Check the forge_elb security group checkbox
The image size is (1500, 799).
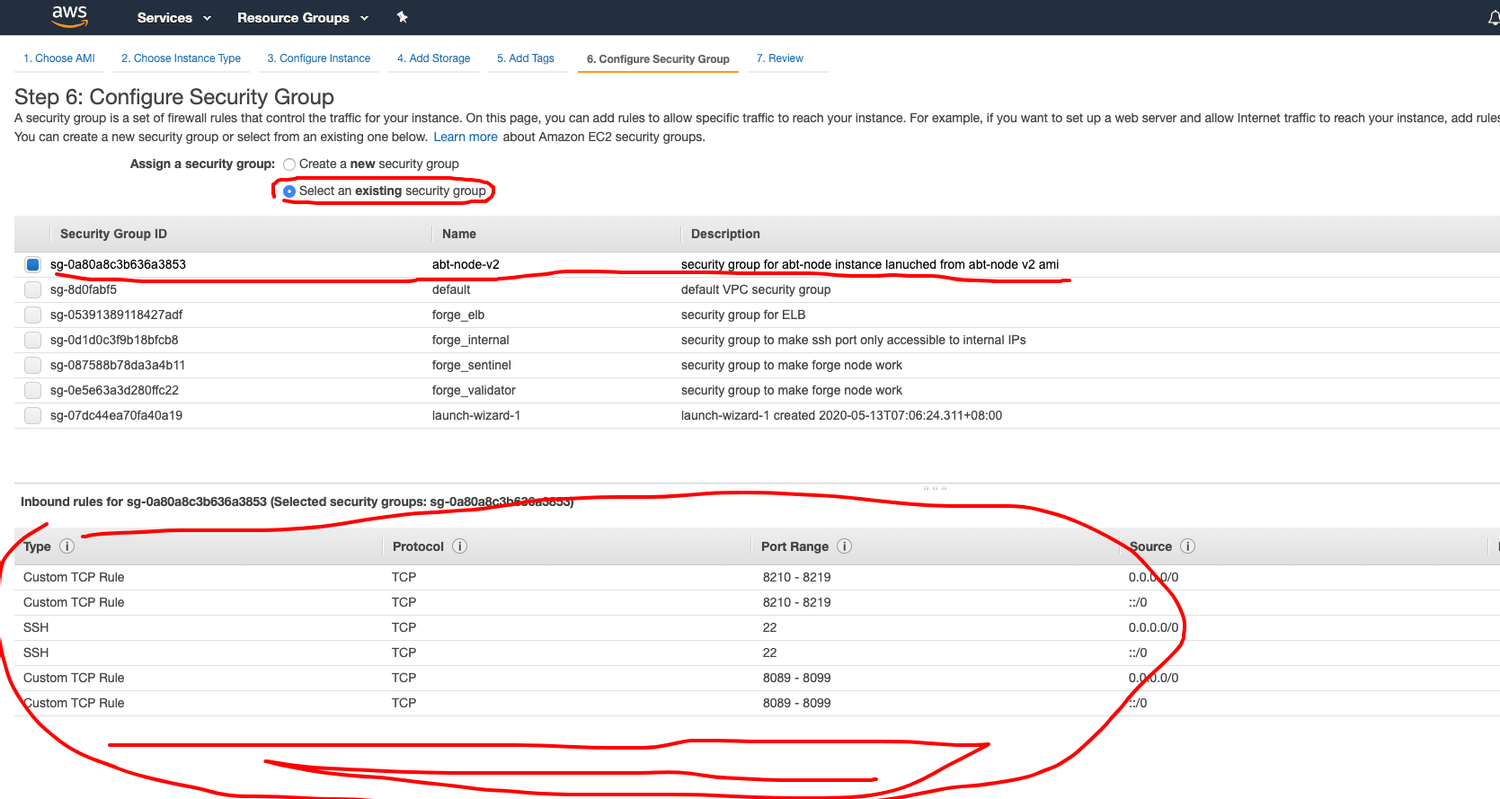(33, 315)
